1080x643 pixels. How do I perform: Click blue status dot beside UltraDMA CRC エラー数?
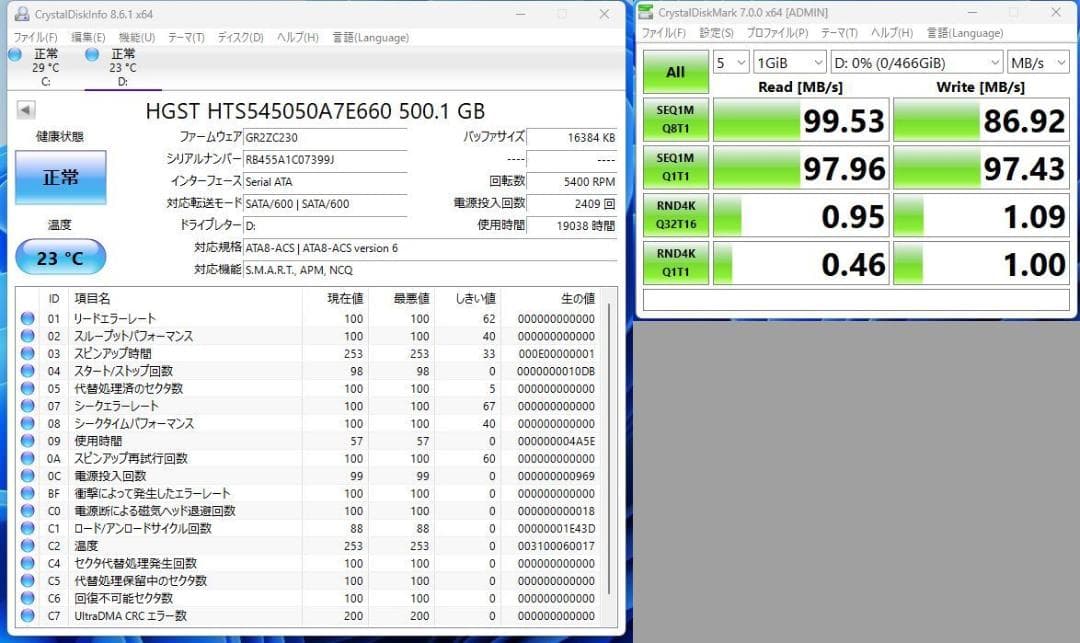pyautogui.click(x=27, y=616)
